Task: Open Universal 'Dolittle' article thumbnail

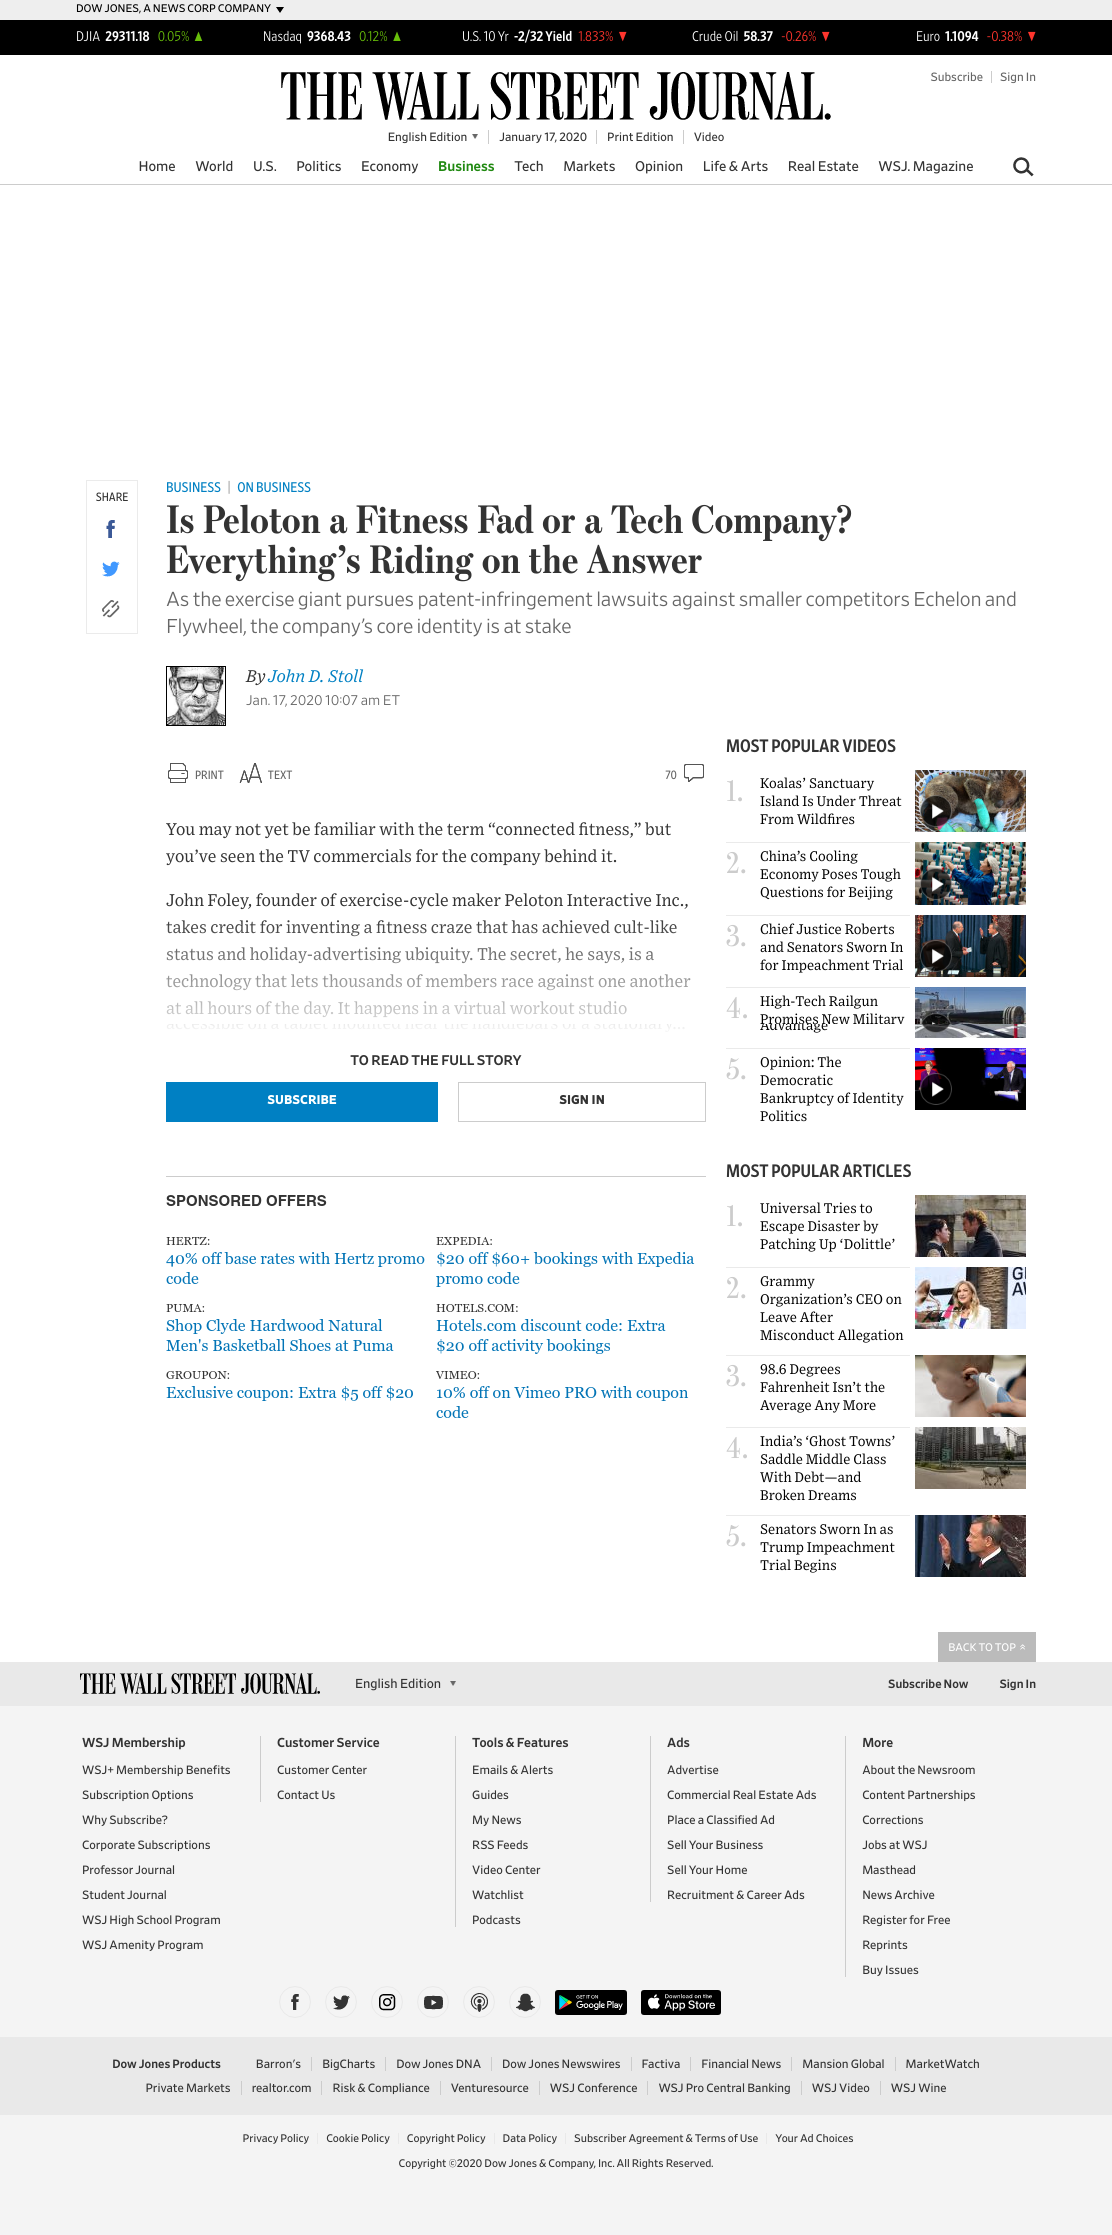Action: 970,1226
